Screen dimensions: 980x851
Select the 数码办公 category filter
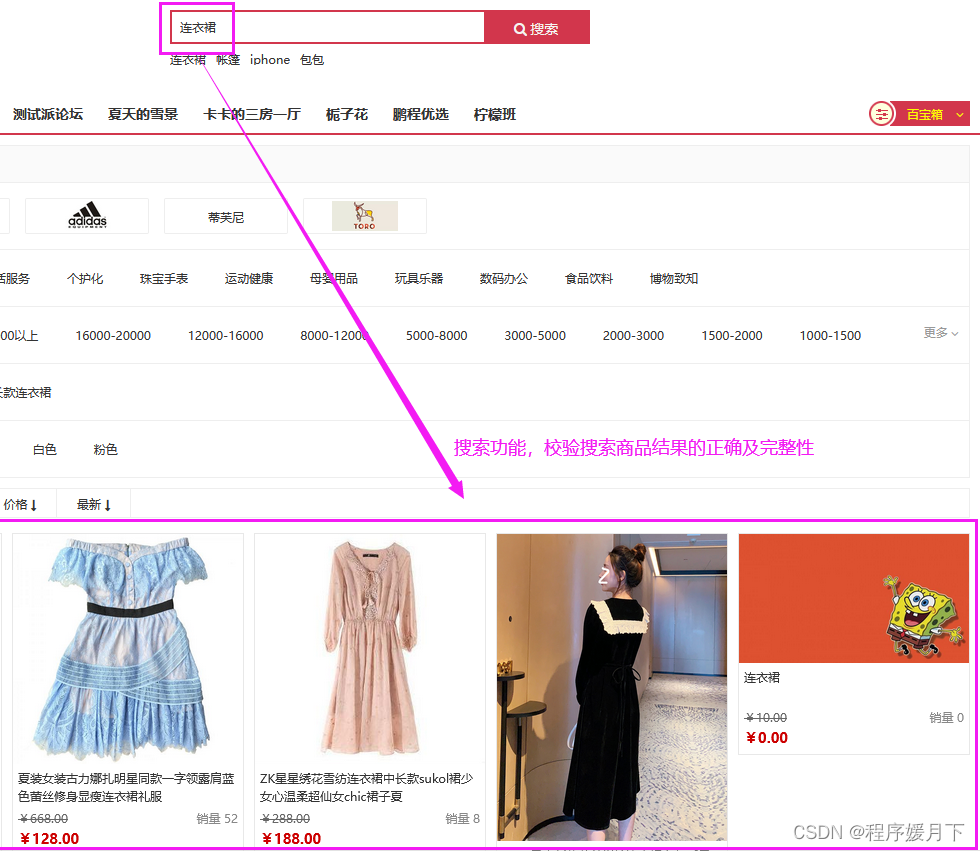click(504, 279)
